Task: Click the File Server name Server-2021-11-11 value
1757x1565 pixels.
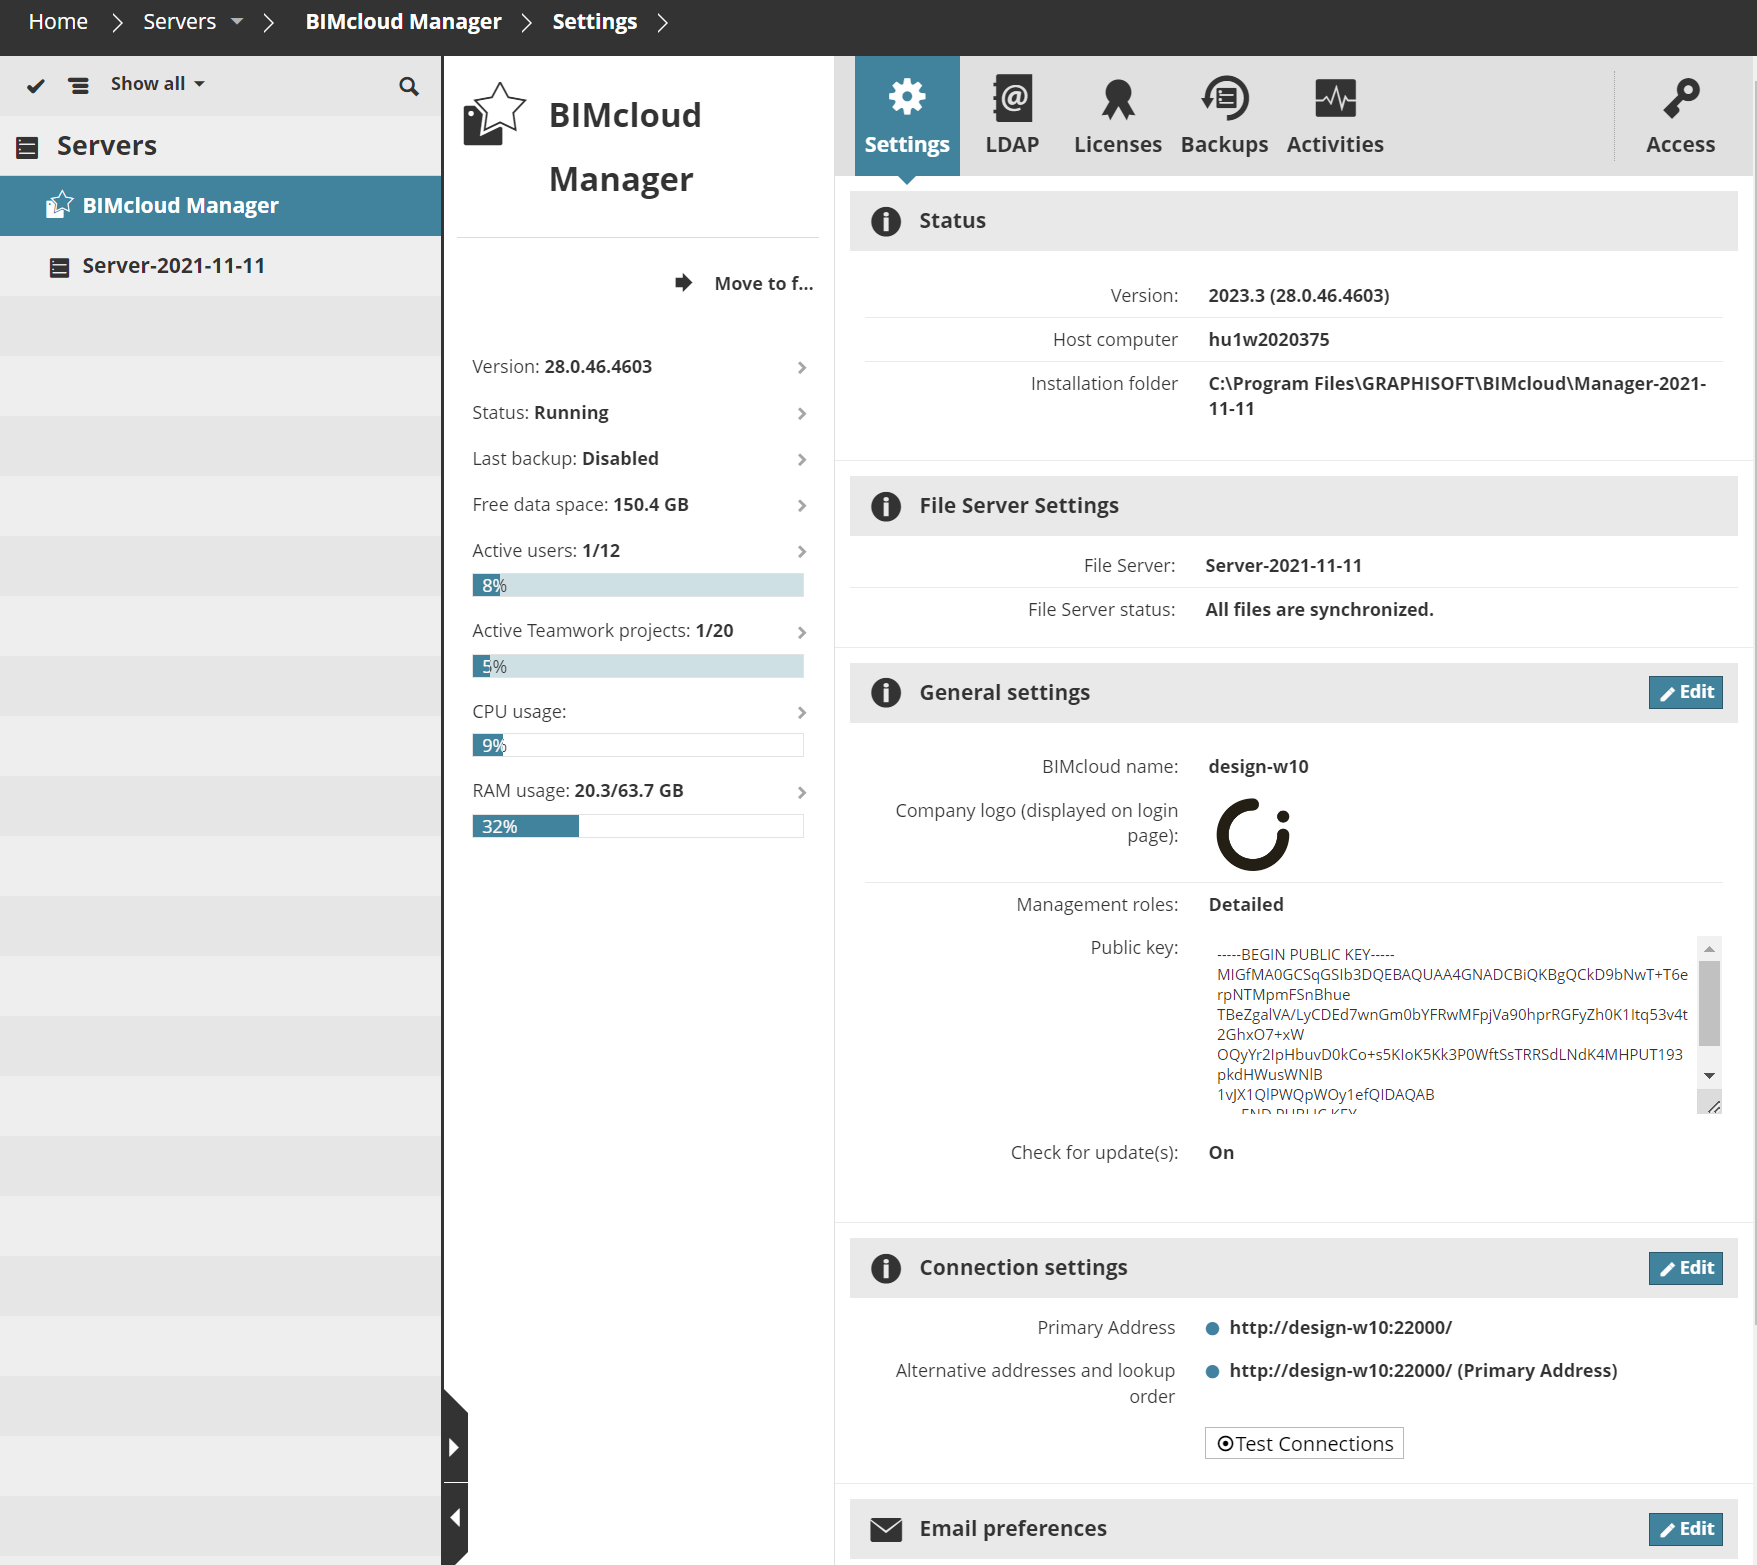Action: (x=1283, y=565)
